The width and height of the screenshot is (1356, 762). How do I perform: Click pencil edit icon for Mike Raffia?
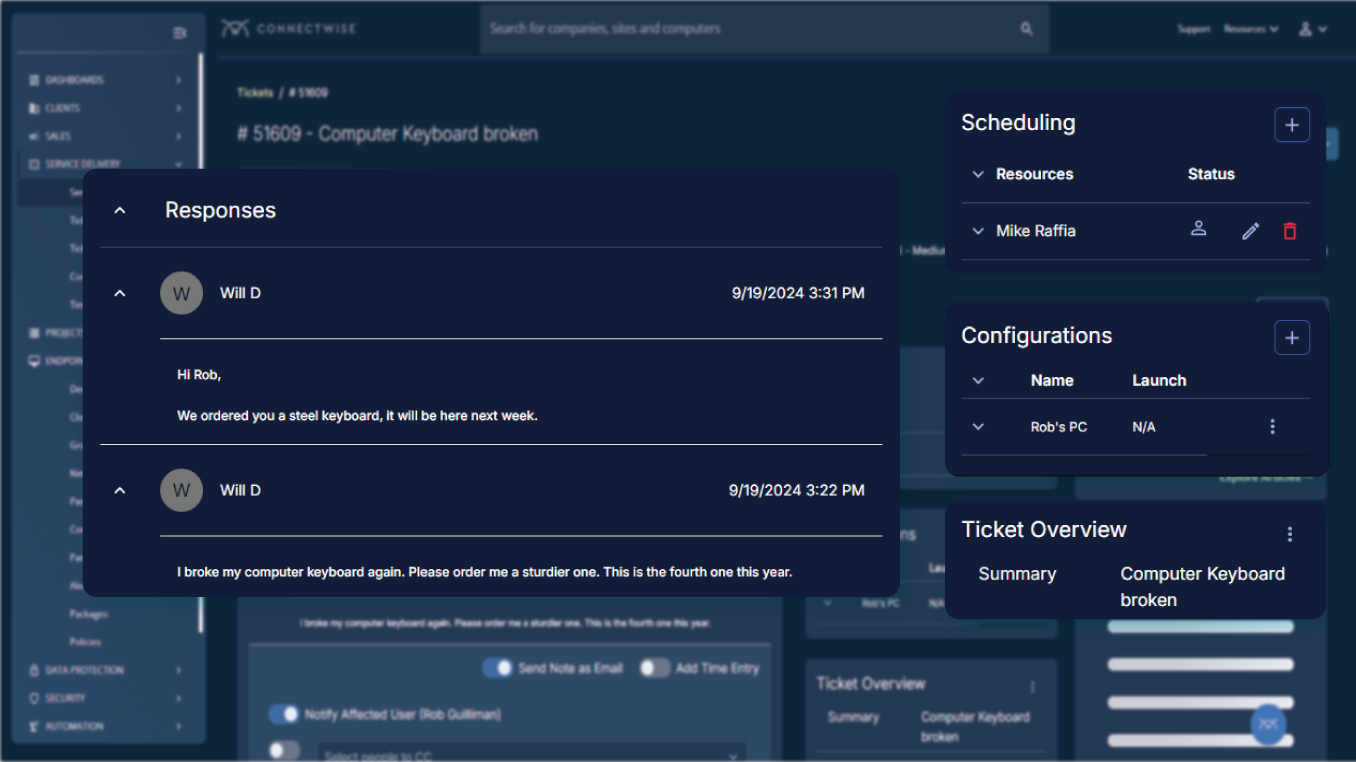pos(1250,231)
